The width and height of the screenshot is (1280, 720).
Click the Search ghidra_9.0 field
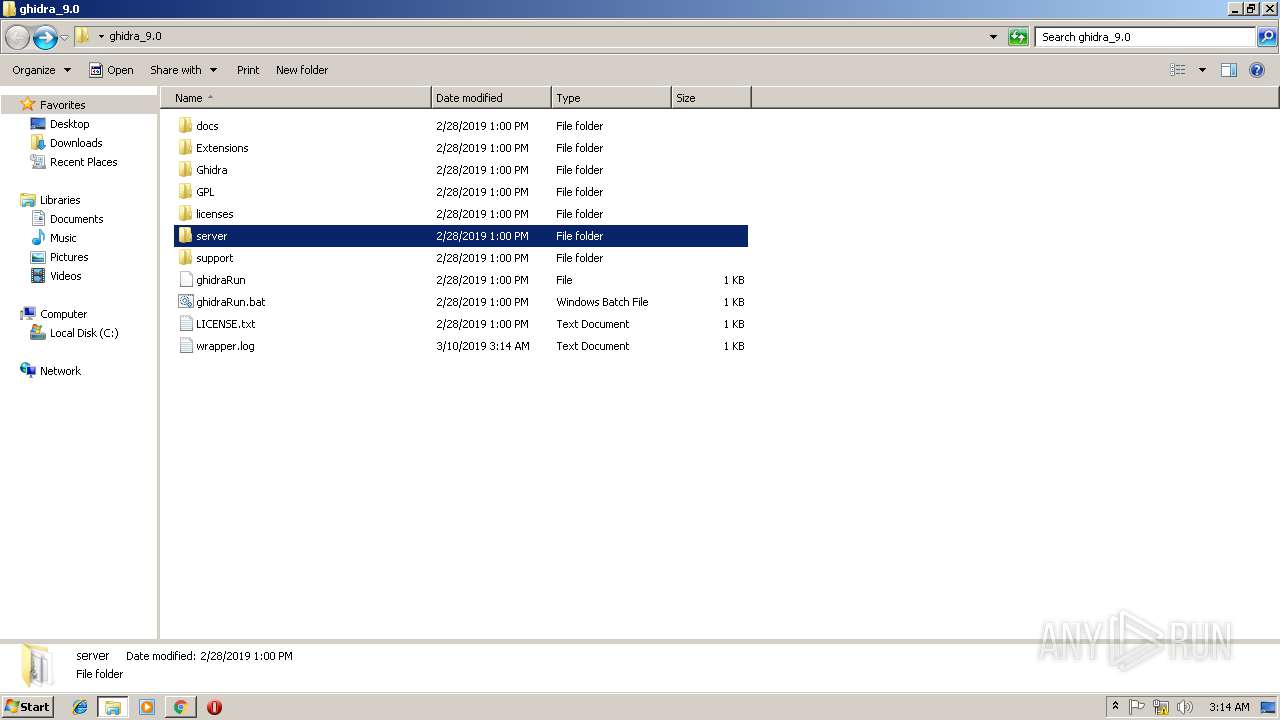(x=1145, y=37)
